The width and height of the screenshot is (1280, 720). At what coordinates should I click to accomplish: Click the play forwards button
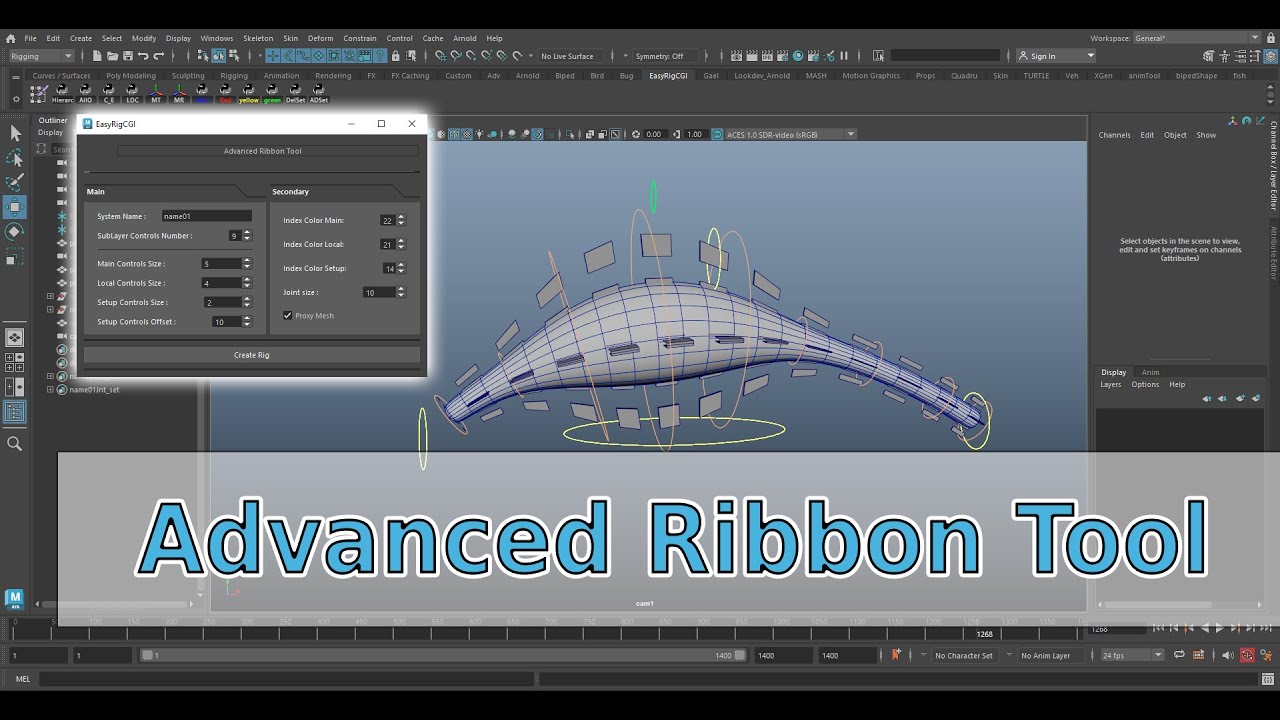coord(1220,628)
